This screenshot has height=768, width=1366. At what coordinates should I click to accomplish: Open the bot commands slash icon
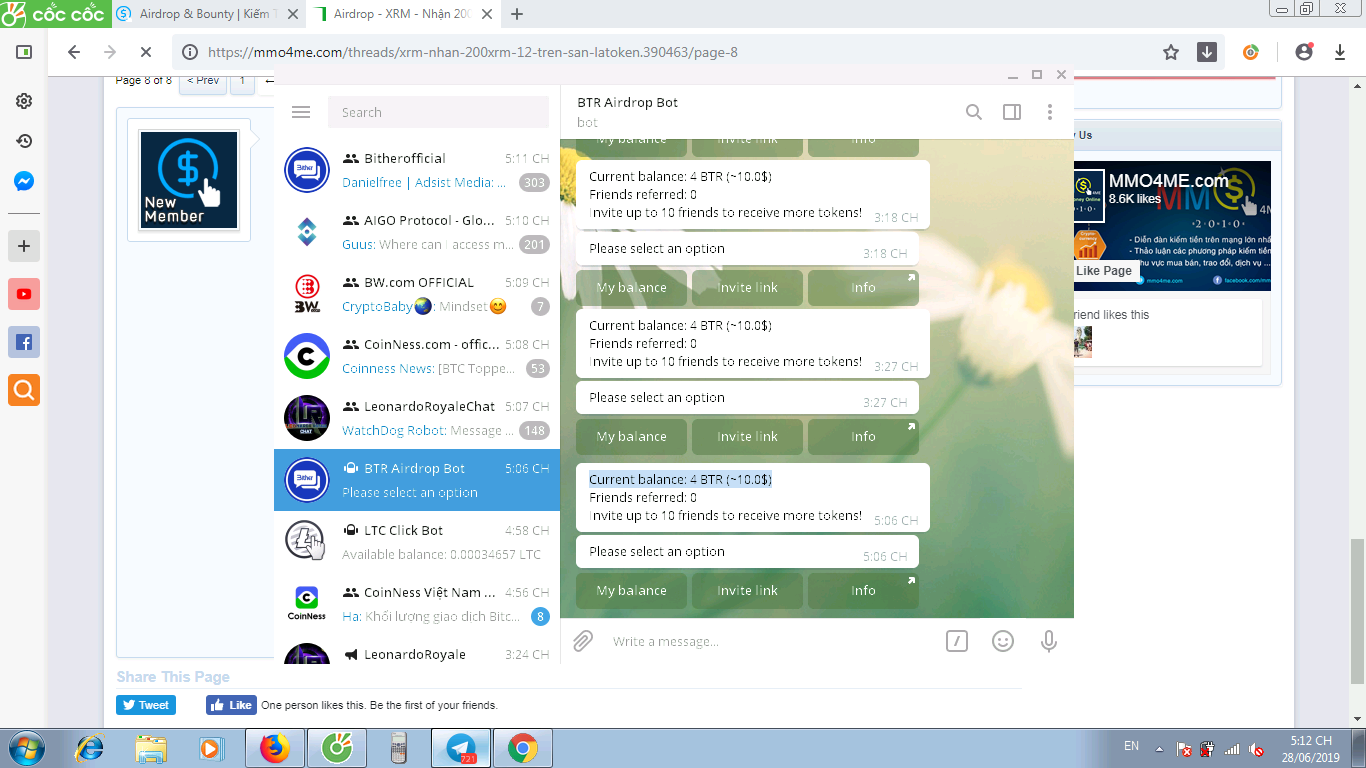coord(957,641)
